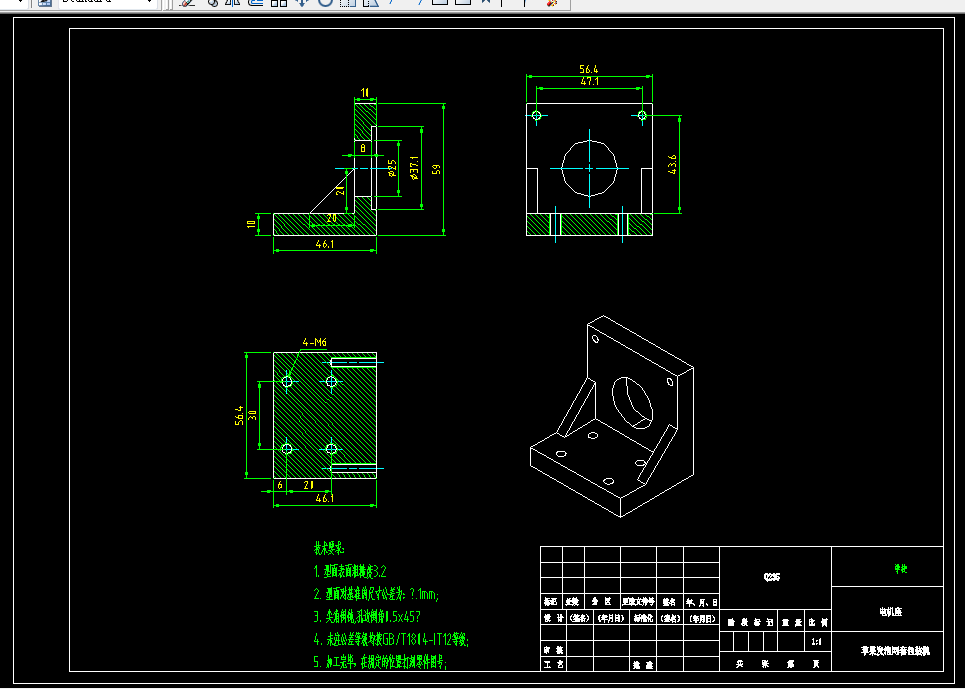Screen dimensions: 965x689
Task: Select the 10 base thickness dimension
Action: [251, 224]
